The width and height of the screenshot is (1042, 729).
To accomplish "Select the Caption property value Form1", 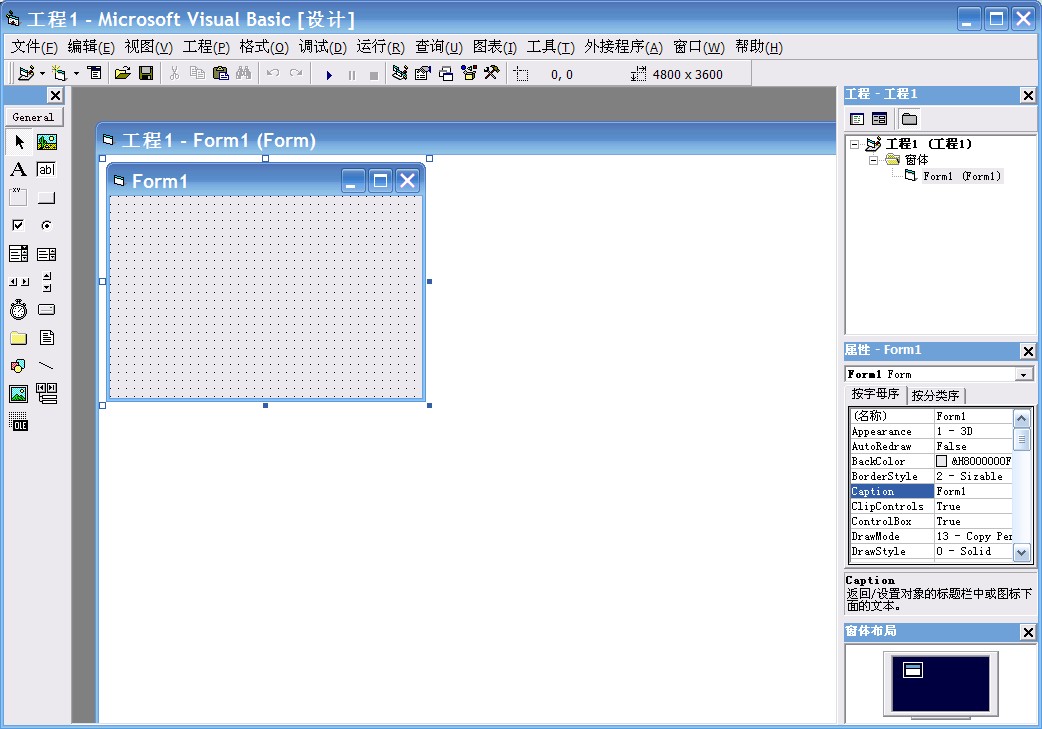I will tap(973, 492).
